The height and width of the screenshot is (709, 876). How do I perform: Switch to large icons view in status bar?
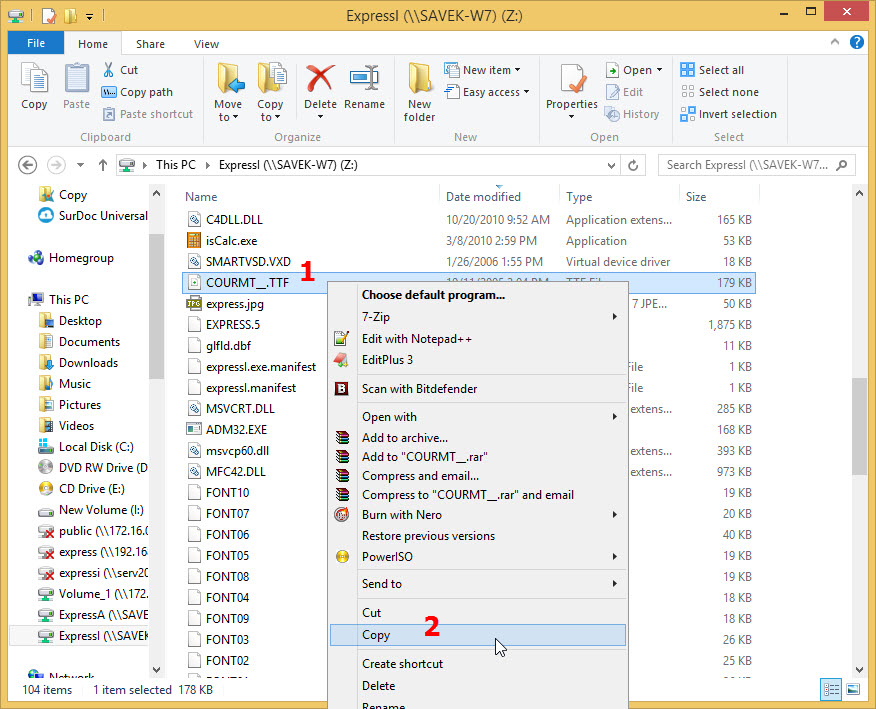pyautogui.click(x=852, y=689)
